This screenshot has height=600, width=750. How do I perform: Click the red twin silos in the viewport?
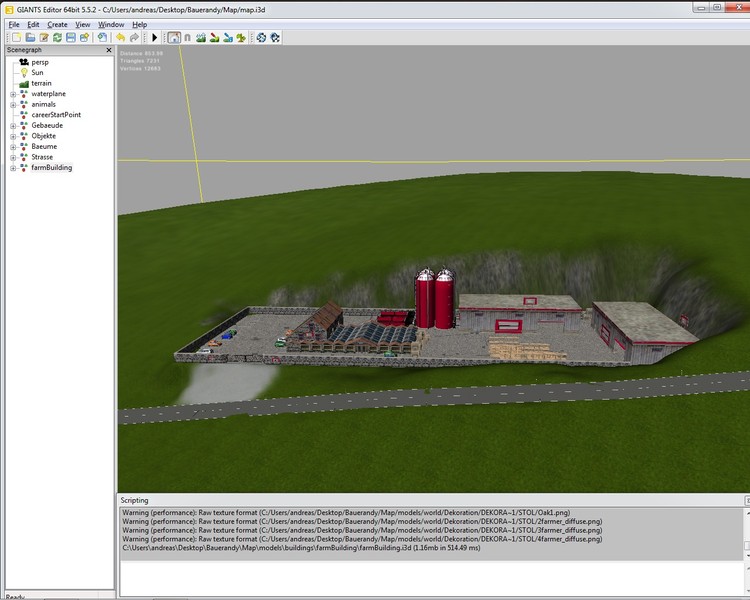tap(435, 299)
